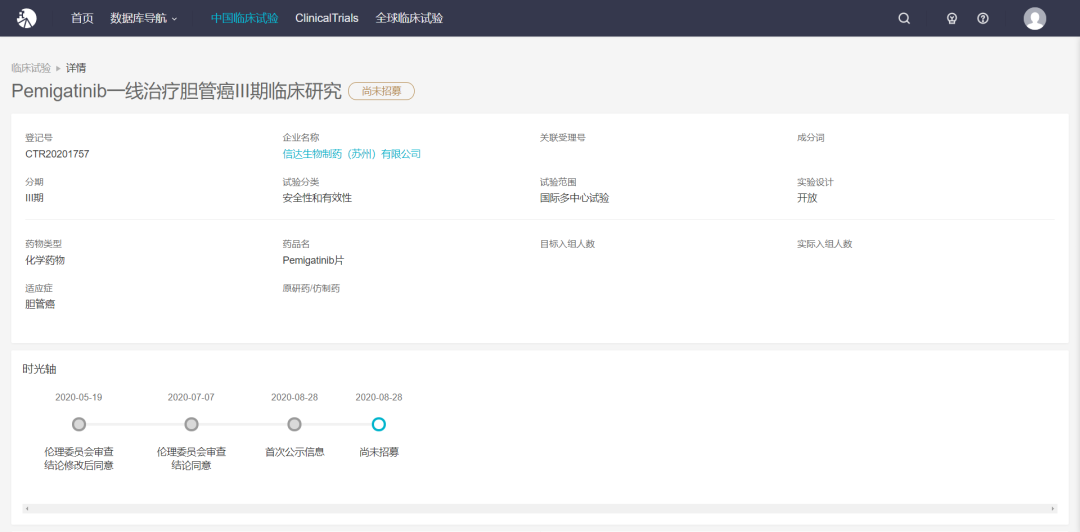Open the user avatar profile
1080x532 pixels.
pyautogui.click(x=1035, y=19)
